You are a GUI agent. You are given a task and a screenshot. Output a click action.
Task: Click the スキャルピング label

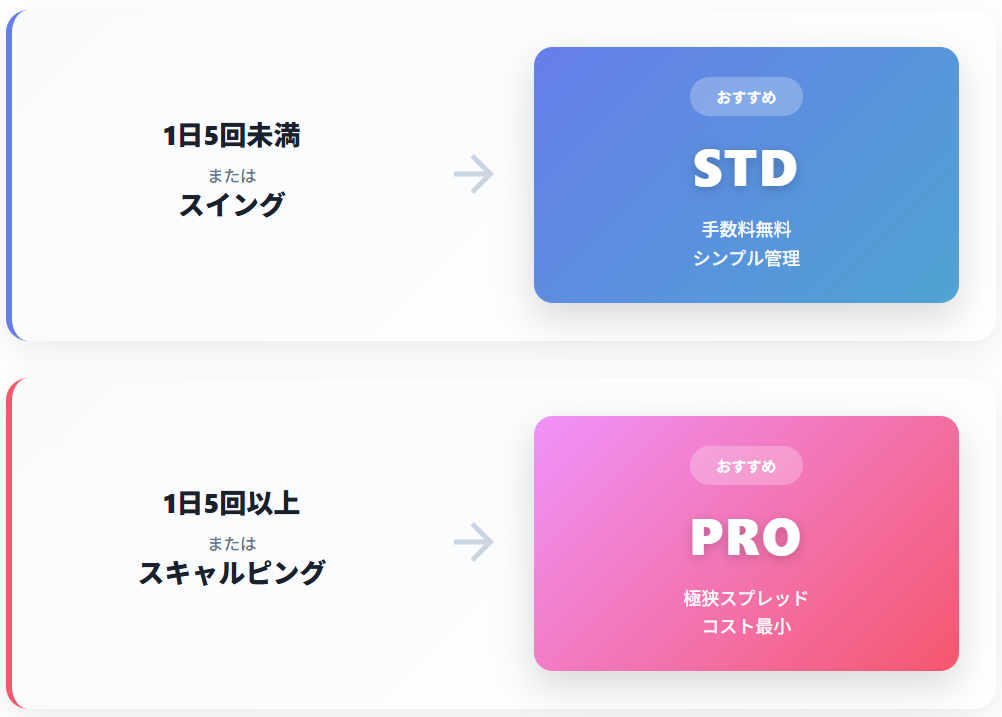[x=232, y=573]
